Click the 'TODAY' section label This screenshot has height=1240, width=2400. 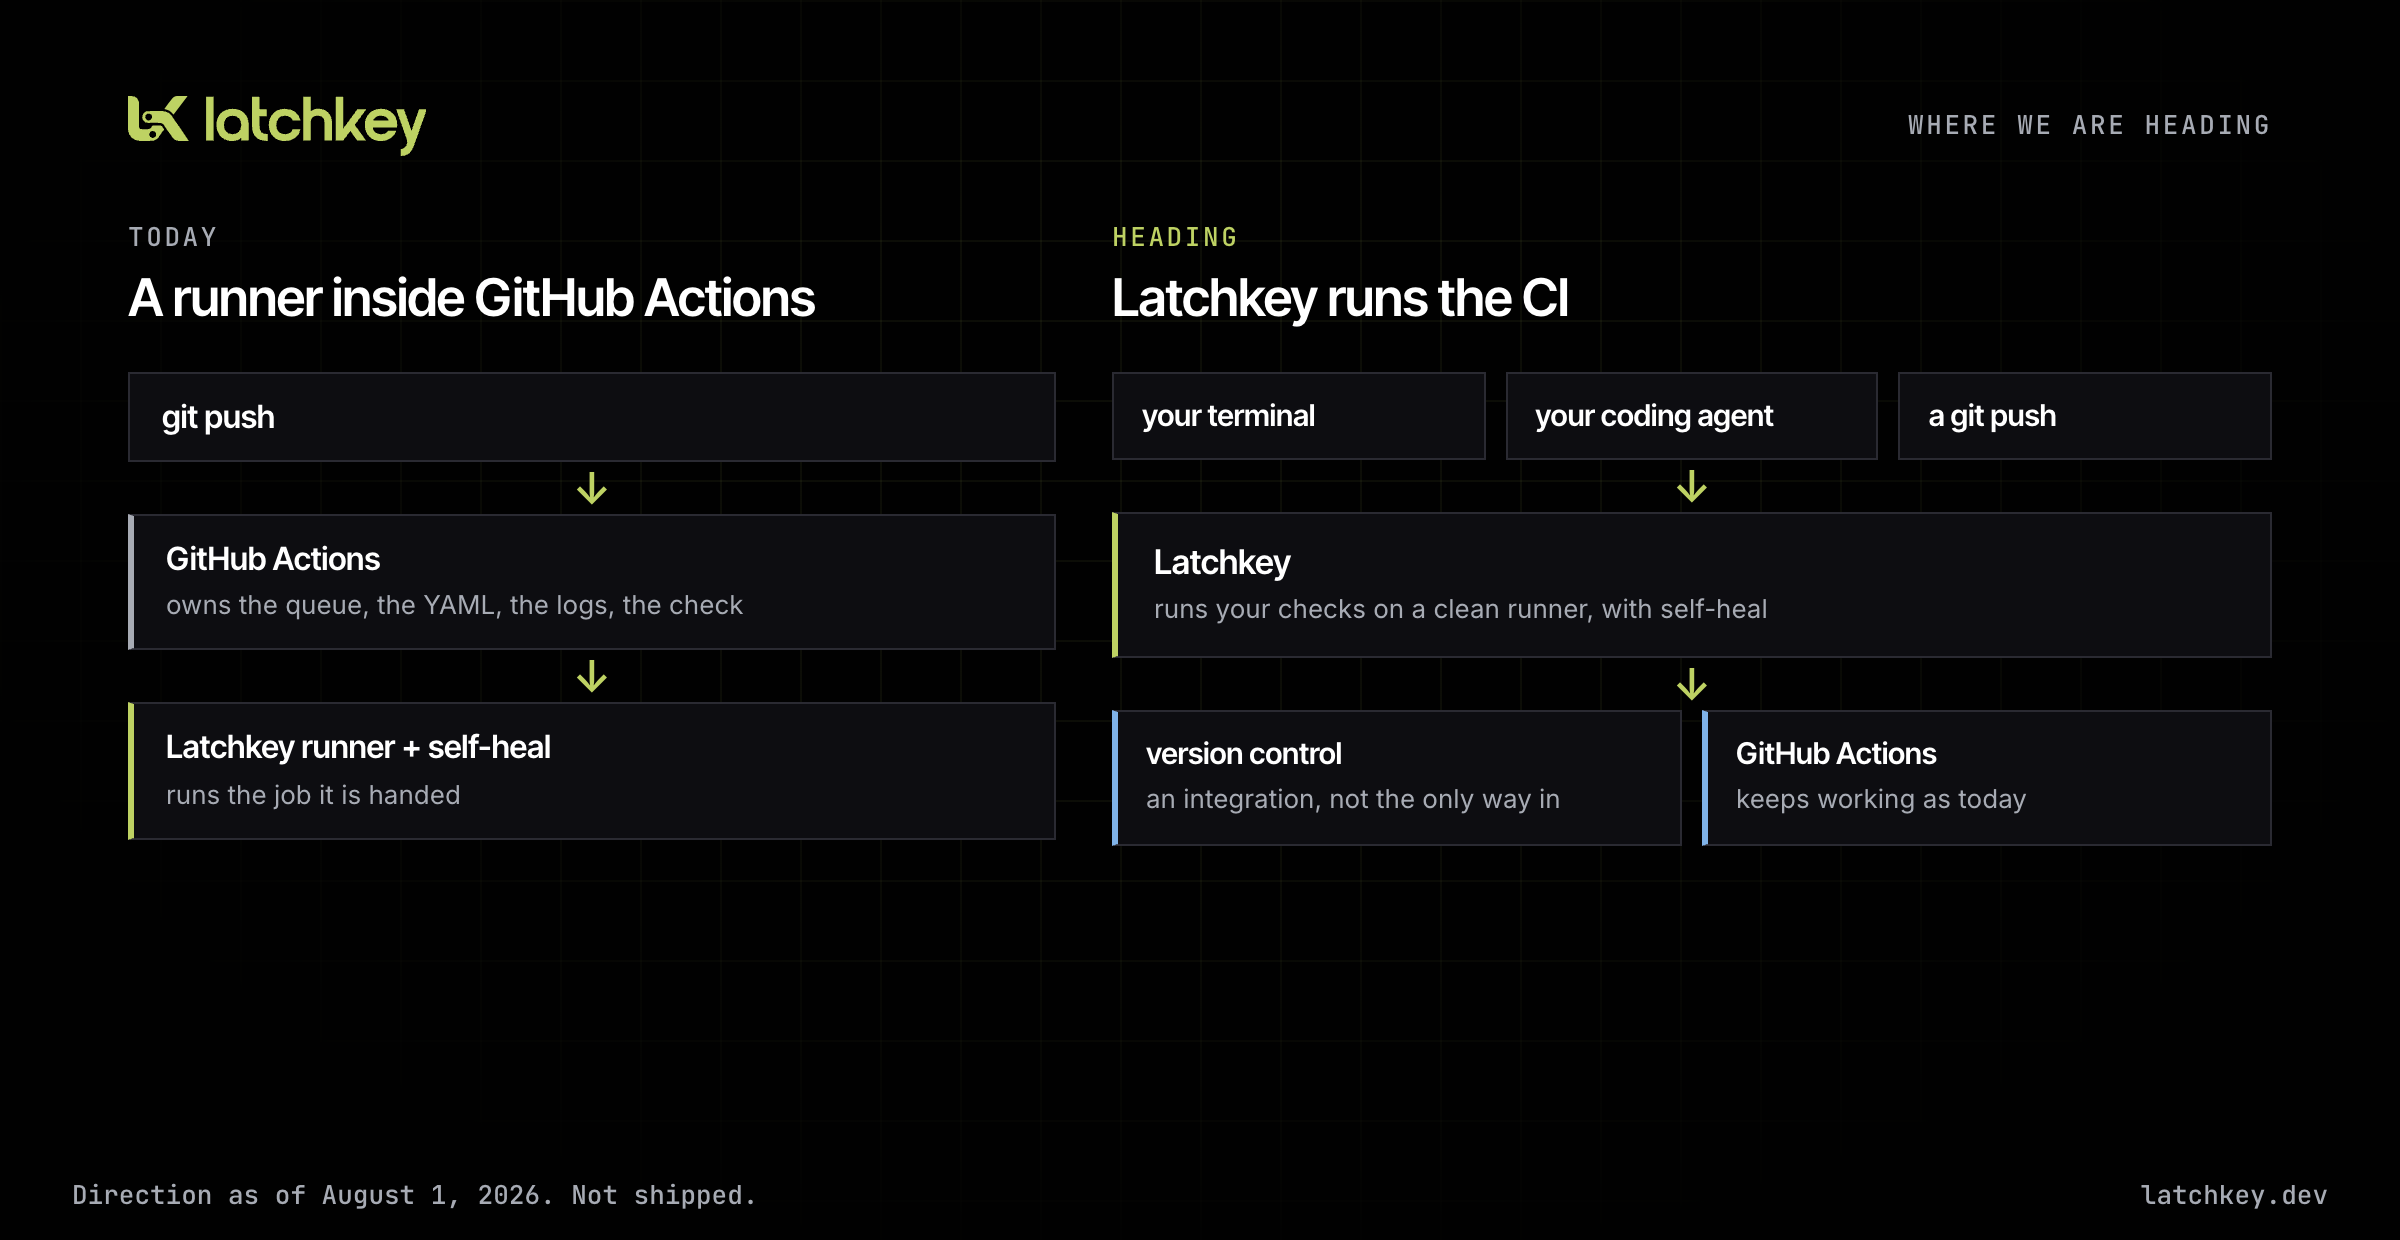[x=173, y=237]
